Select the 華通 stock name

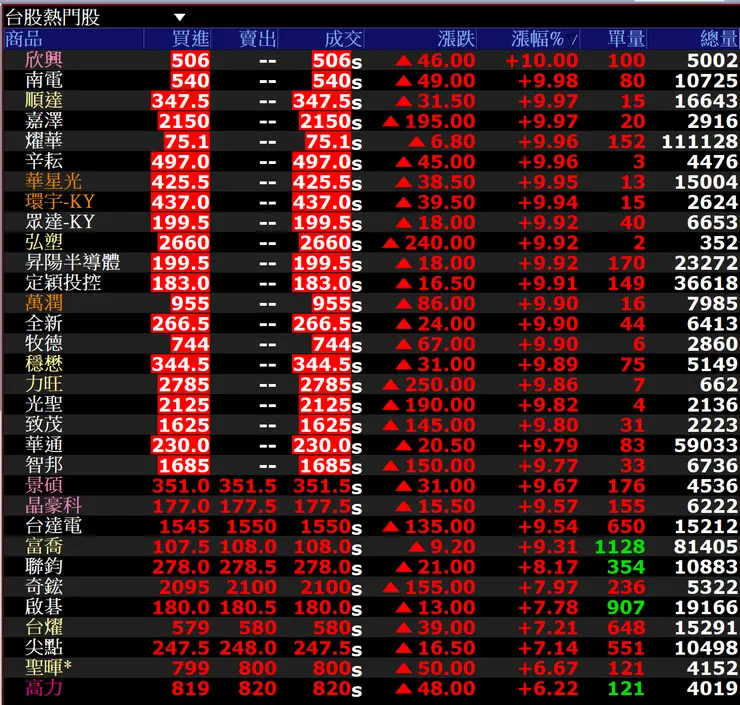(x=44, y=445)
